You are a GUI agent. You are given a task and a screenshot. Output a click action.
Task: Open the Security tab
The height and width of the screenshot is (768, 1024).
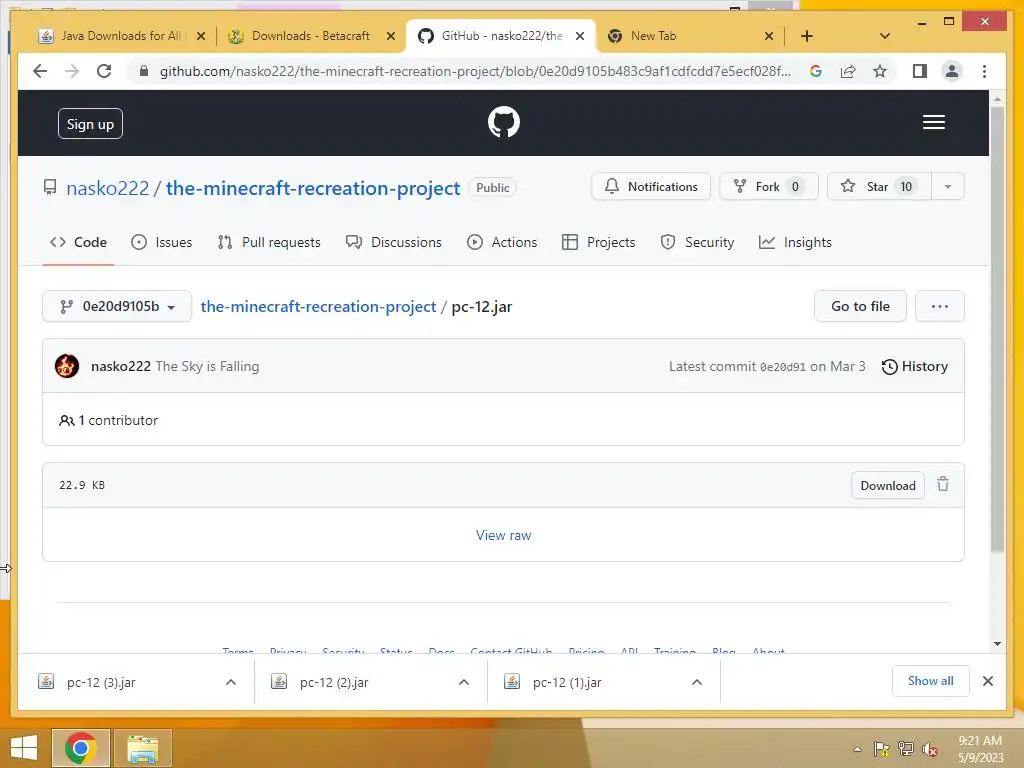697,242
